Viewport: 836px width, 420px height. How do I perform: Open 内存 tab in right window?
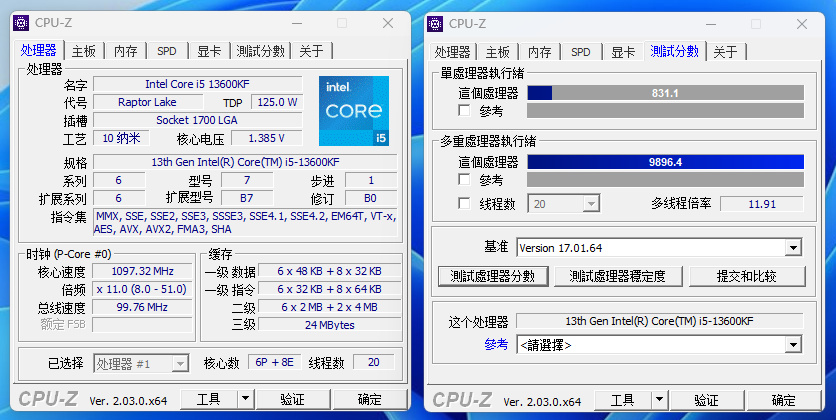[x=539, y=52]
